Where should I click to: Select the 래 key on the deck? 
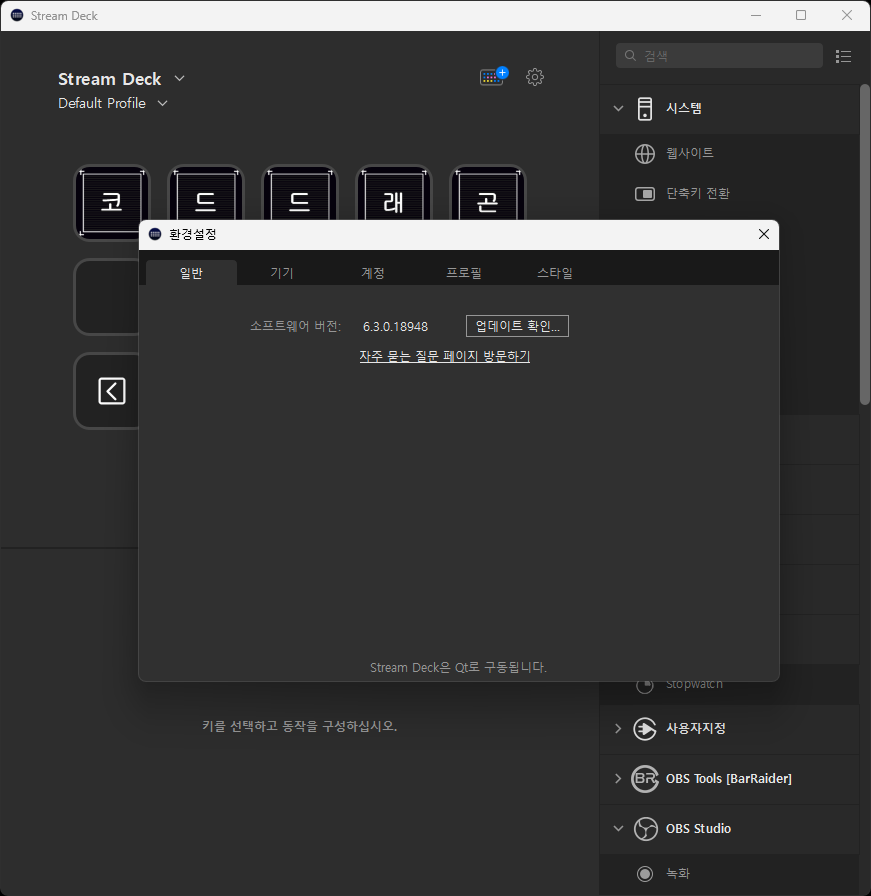[x=394, y=194]
